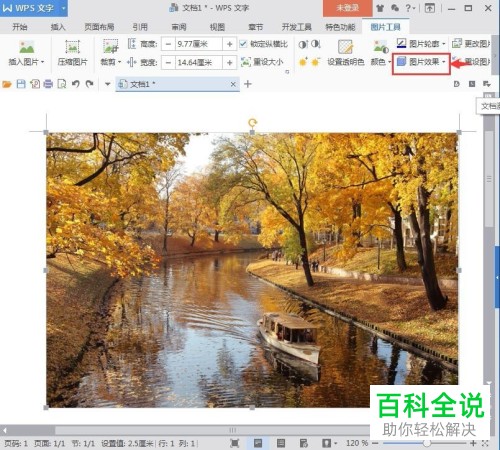Open Picture Effects (图片效果) dropdown

pyautogui.click(x=421, y=62)
